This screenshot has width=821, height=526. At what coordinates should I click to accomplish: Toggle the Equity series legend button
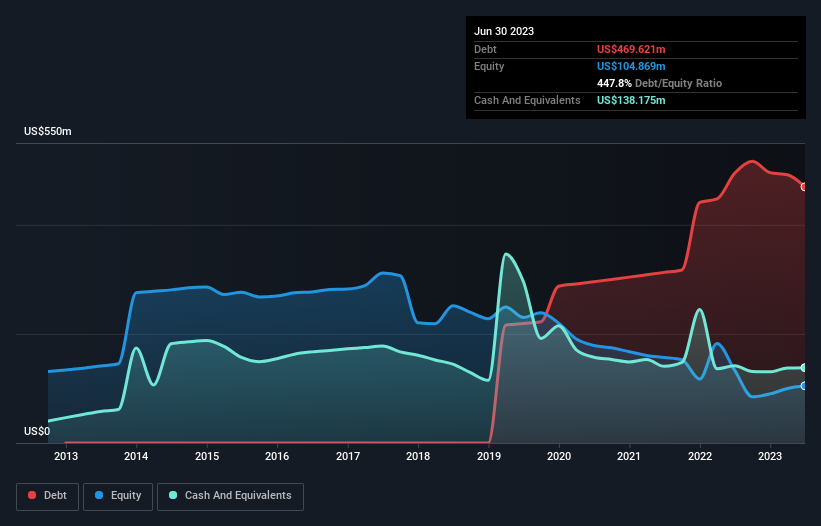coord(118,496)
